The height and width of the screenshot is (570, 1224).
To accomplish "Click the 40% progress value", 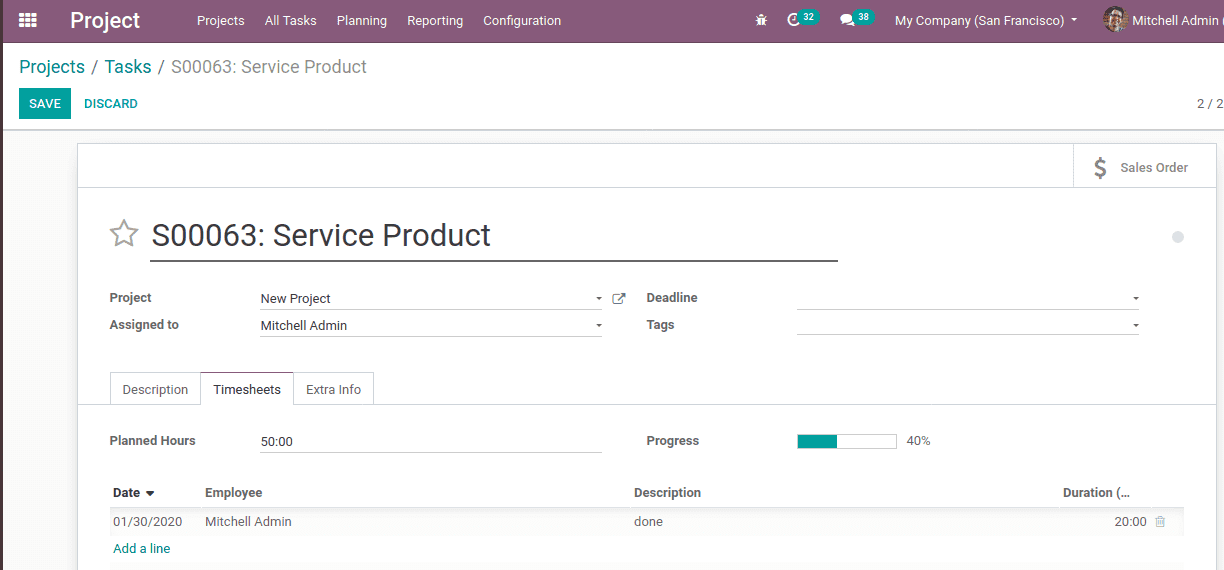I will [x=918, y=441].
